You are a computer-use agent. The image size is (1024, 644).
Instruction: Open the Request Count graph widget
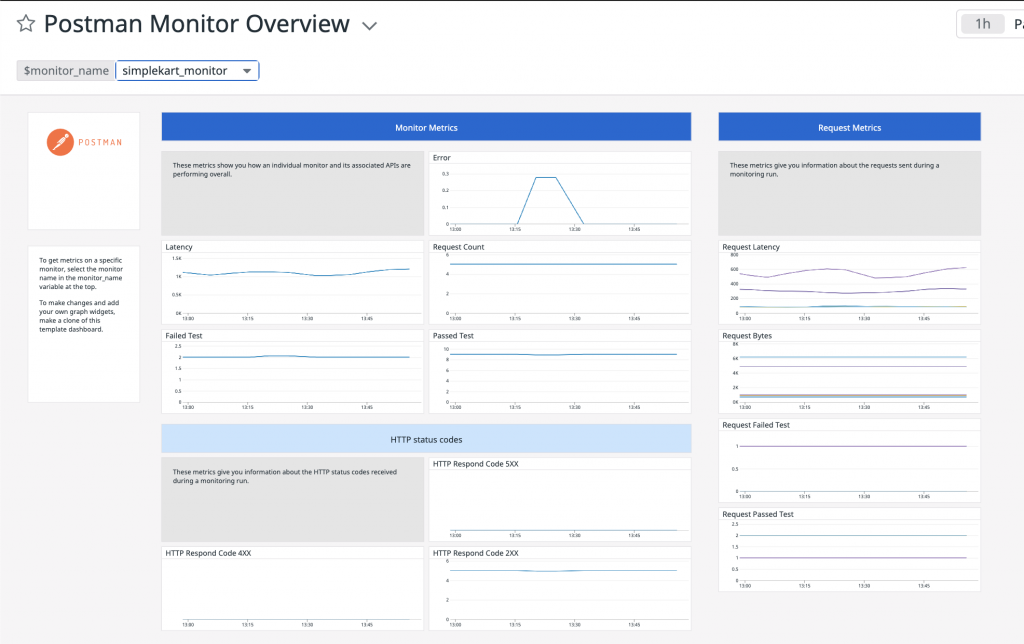(560, 282)
